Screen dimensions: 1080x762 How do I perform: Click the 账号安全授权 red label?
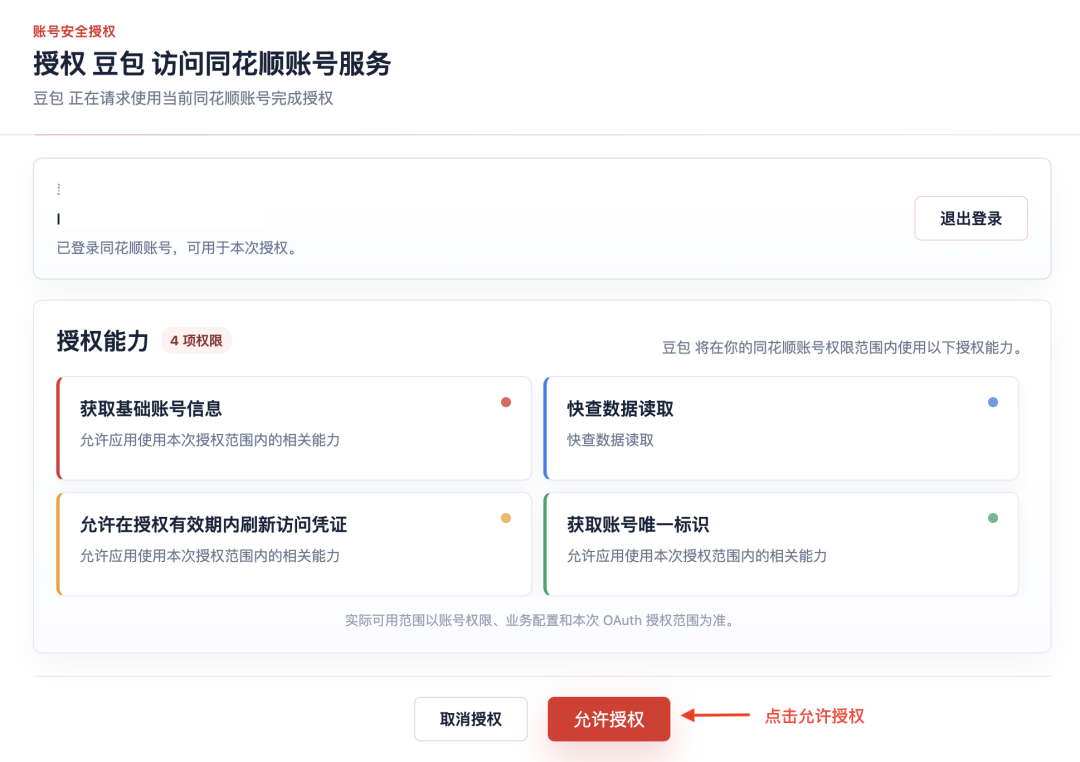(x=74, y=32)
